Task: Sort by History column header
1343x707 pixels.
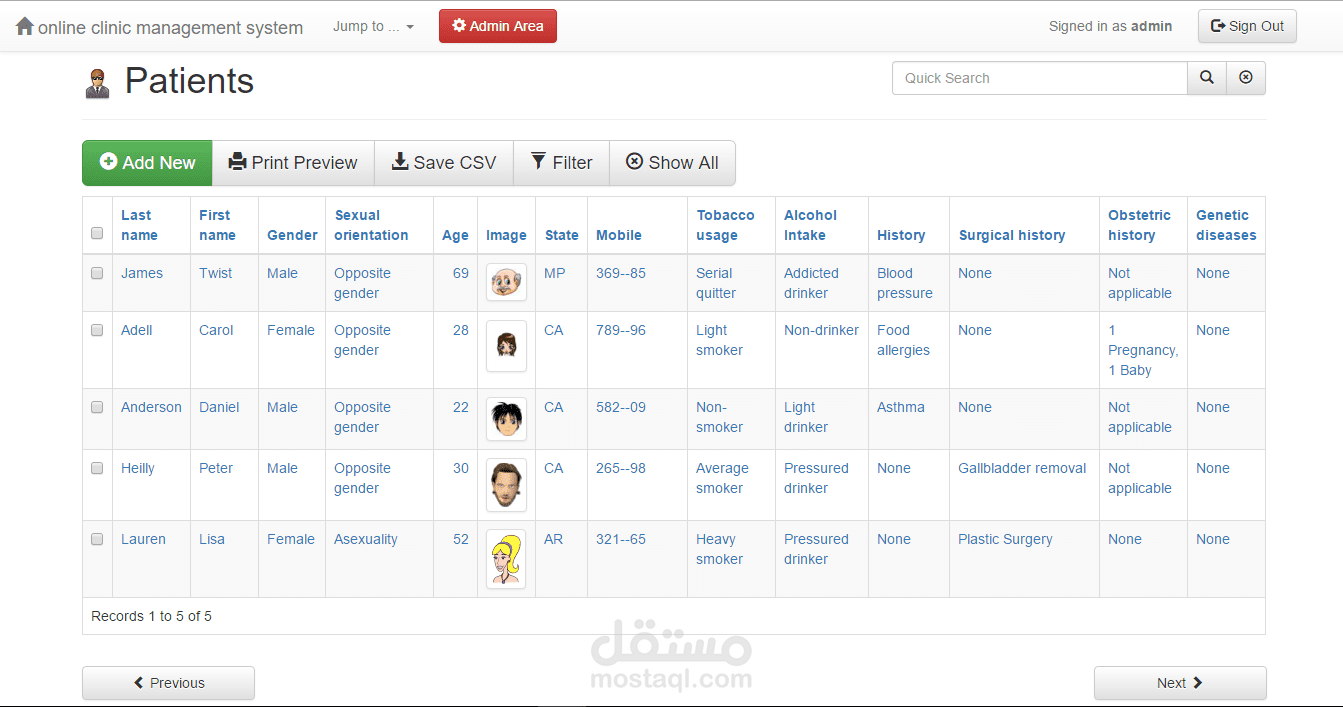Action: click(901, 235)
